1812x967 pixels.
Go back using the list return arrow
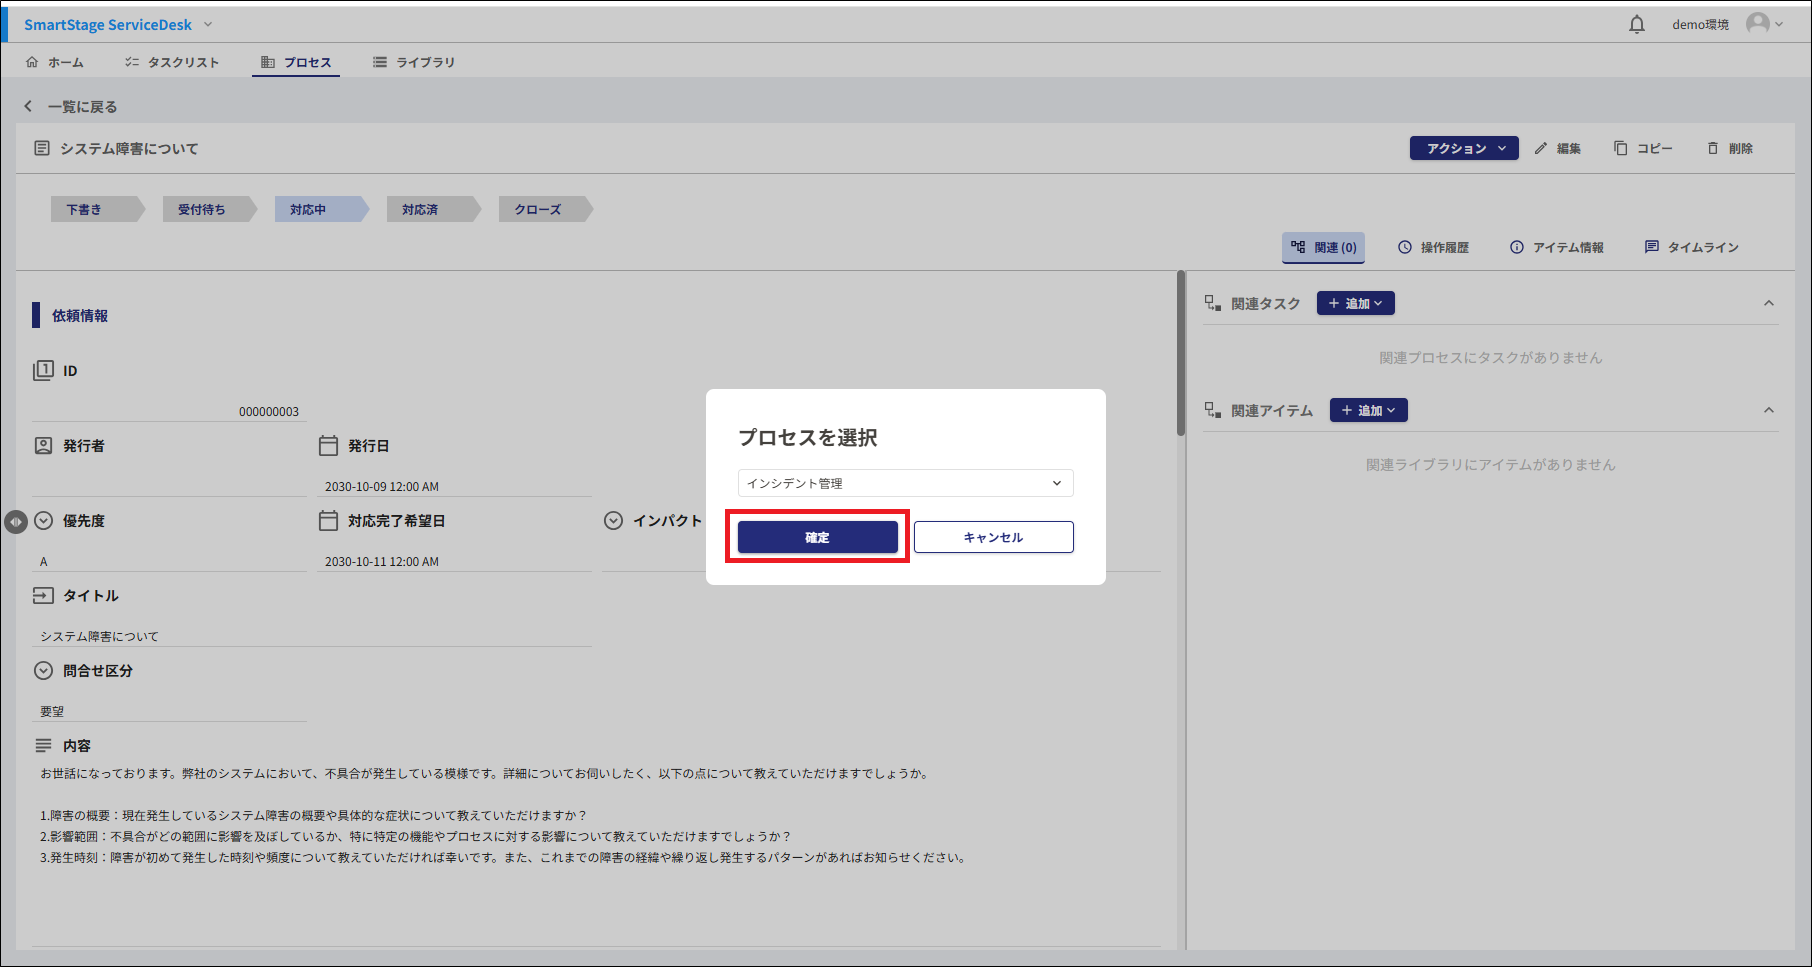tap(29, 106)
